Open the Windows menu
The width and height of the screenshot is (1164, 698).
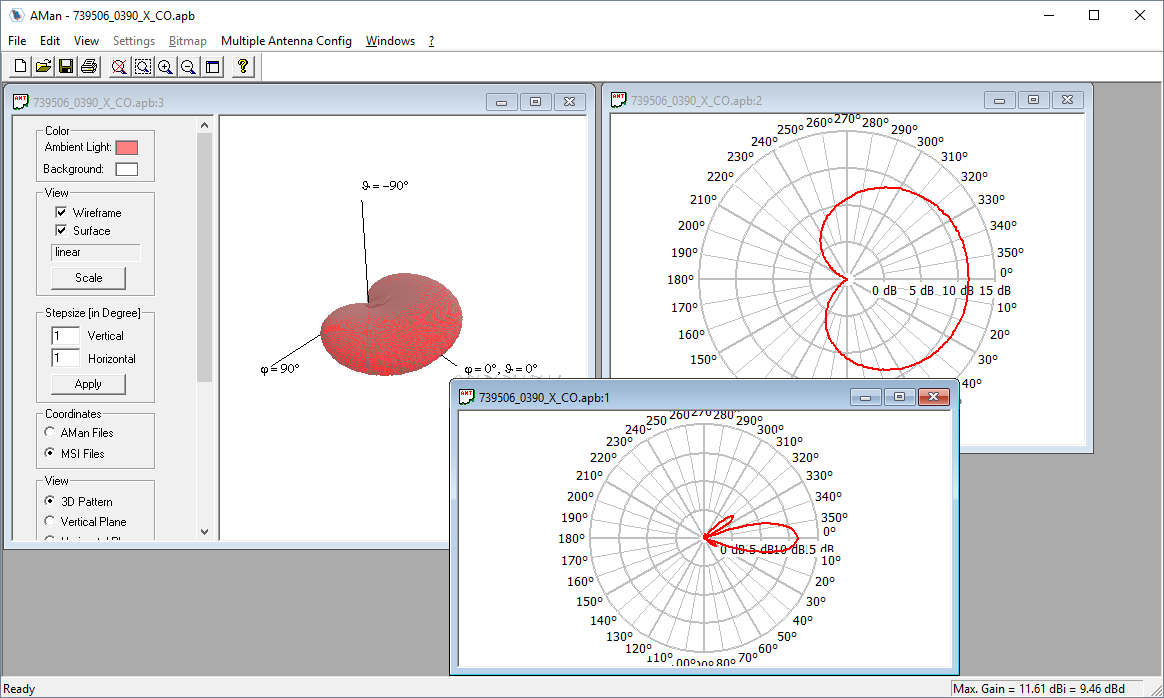390,41
